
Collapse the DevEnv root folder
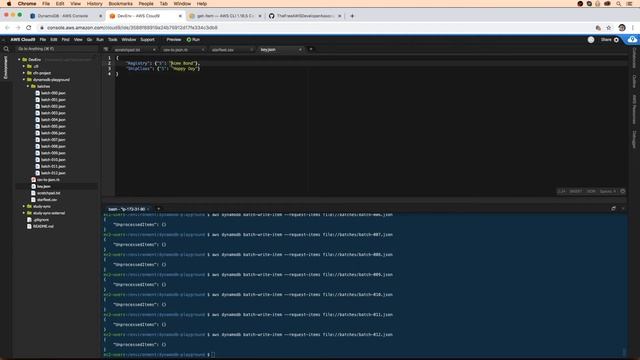pos(19,60)
